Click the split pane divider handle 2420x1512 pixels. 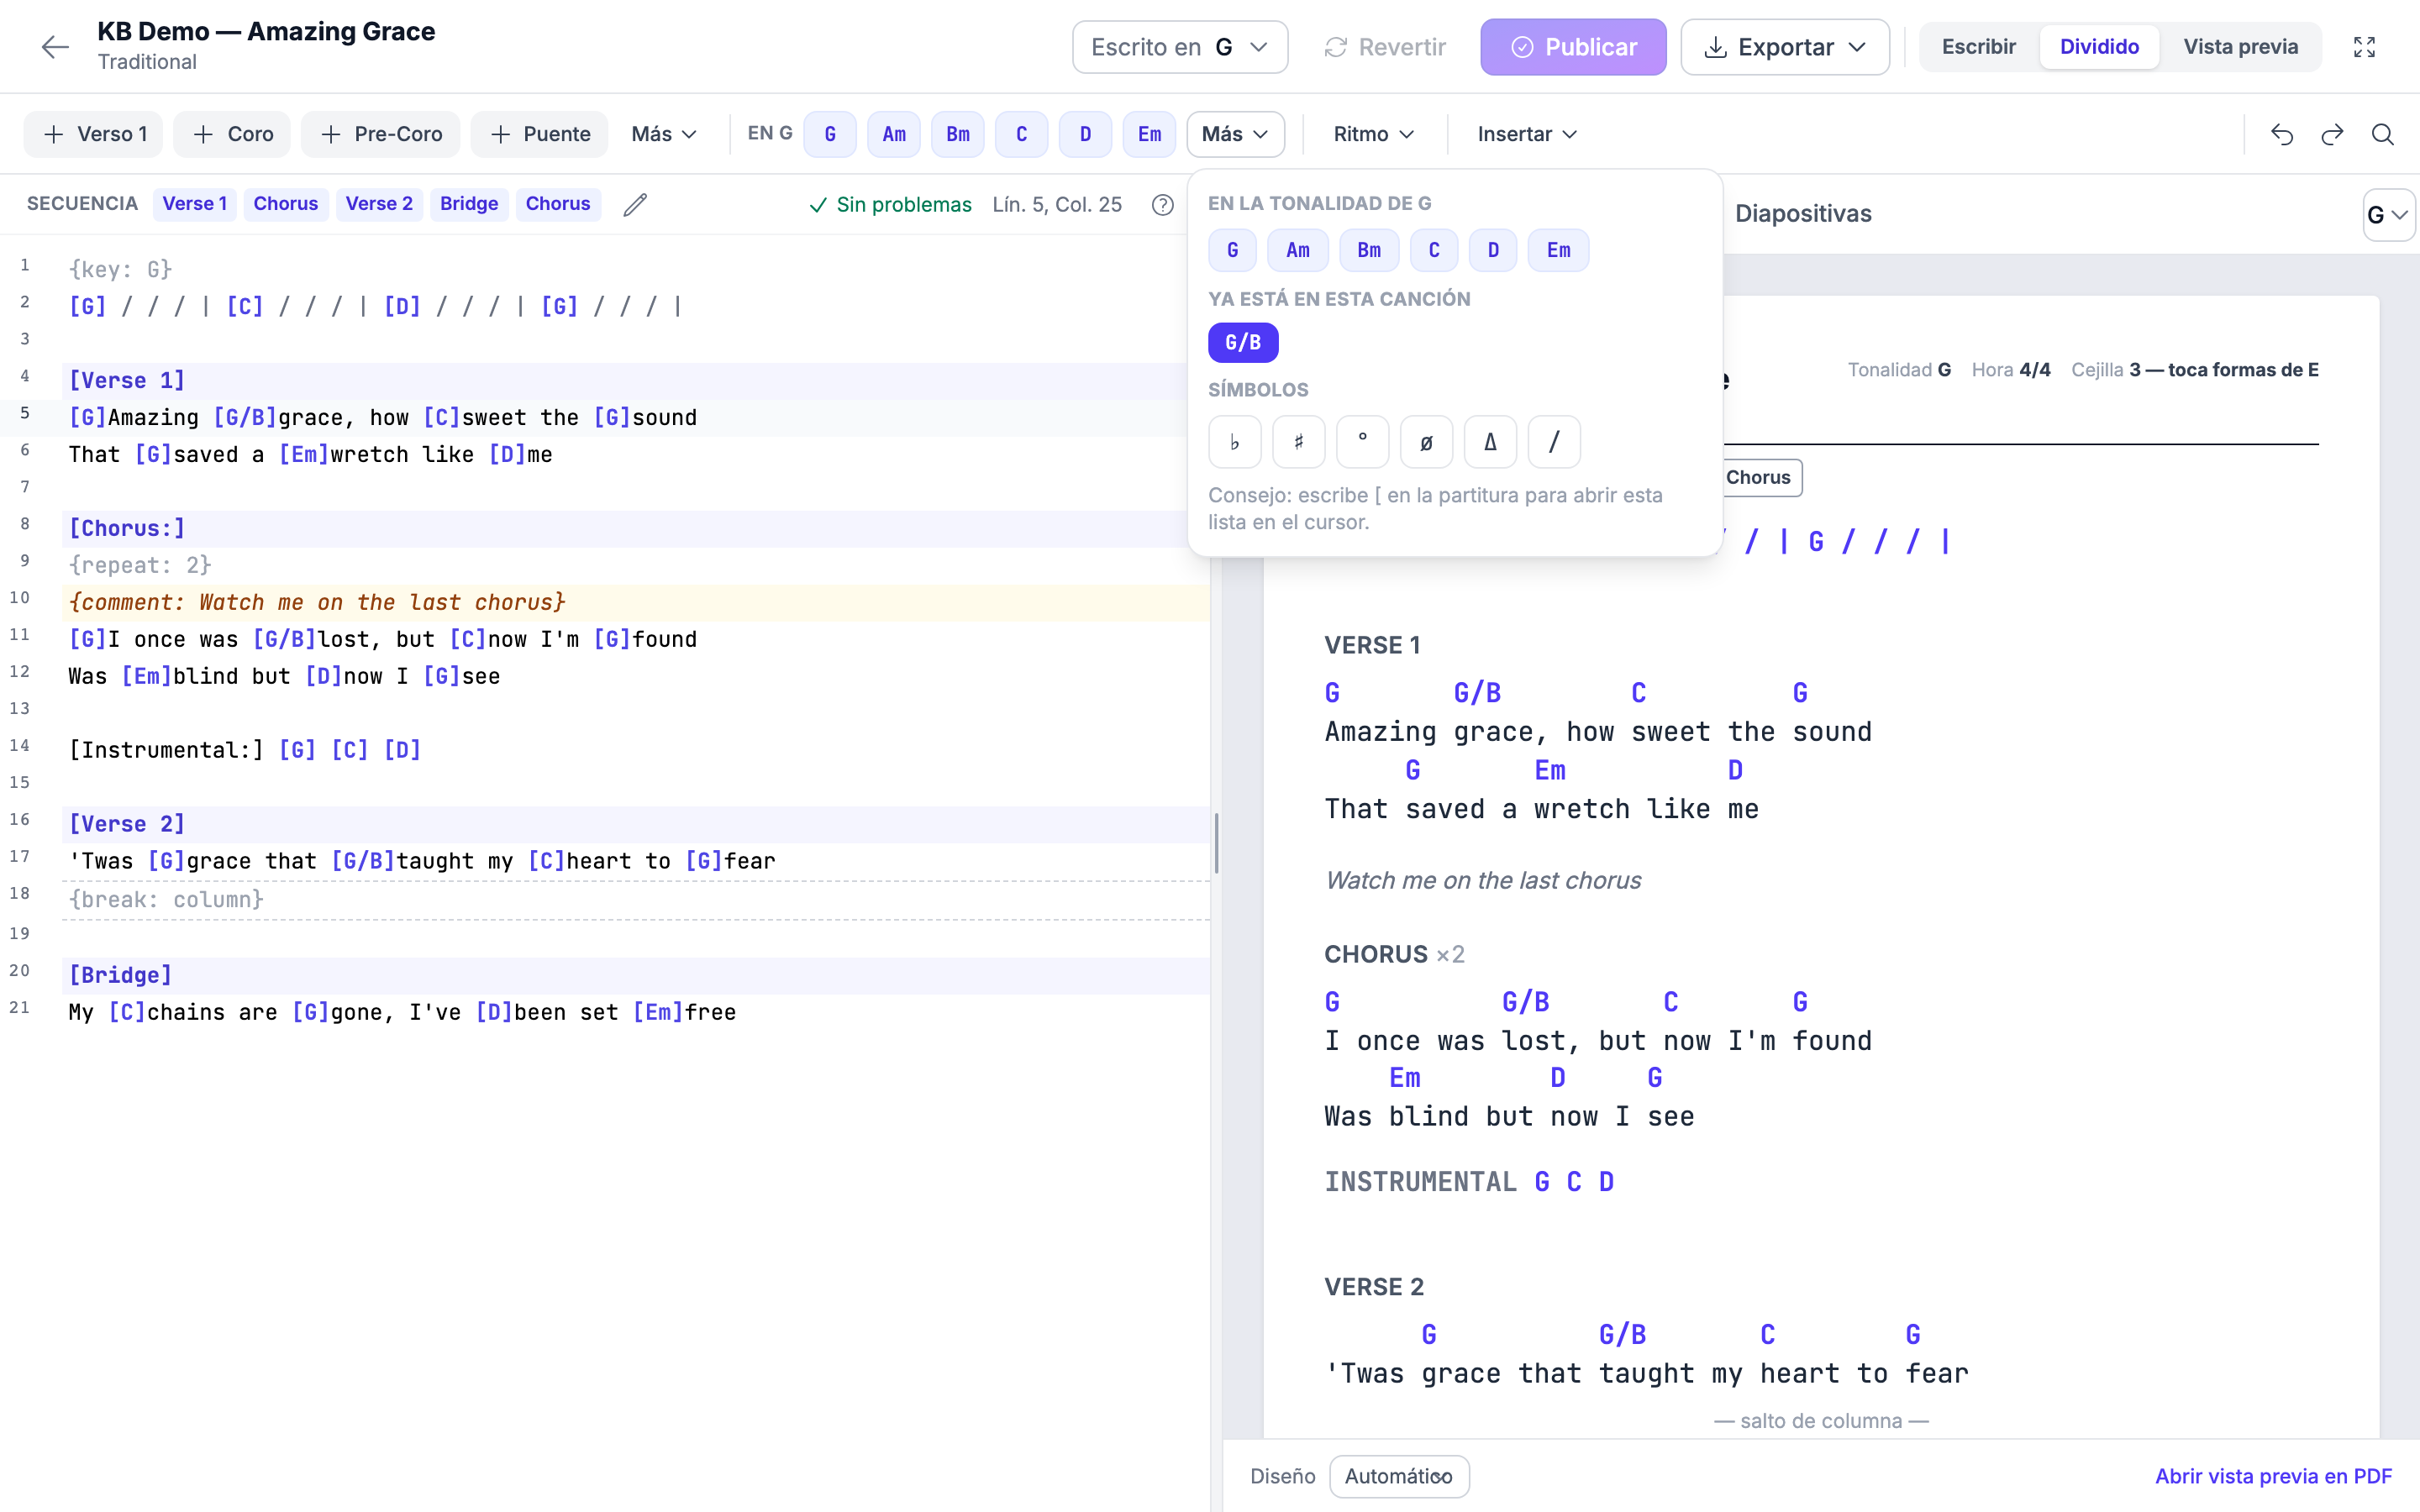pyautogui.click(x=1216, y=842)
